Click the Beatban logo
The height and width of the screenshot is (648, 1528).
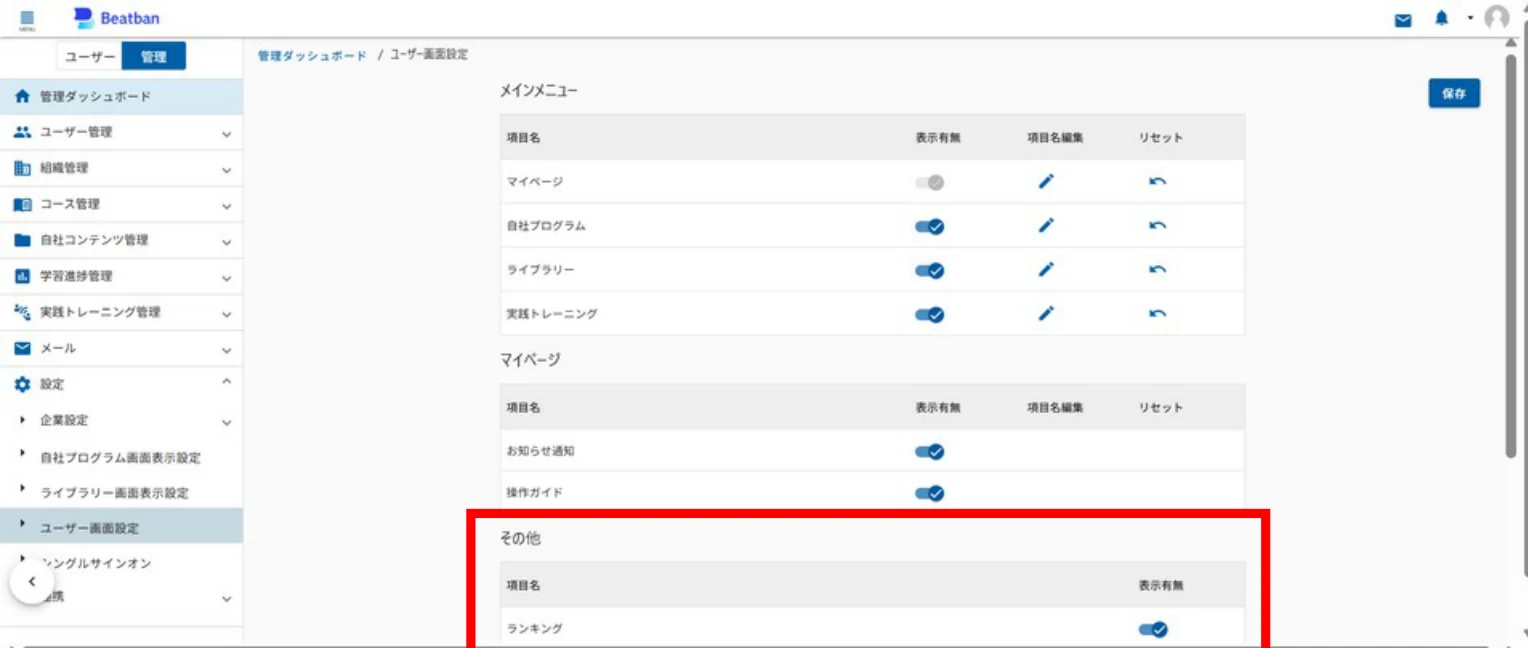117,18
